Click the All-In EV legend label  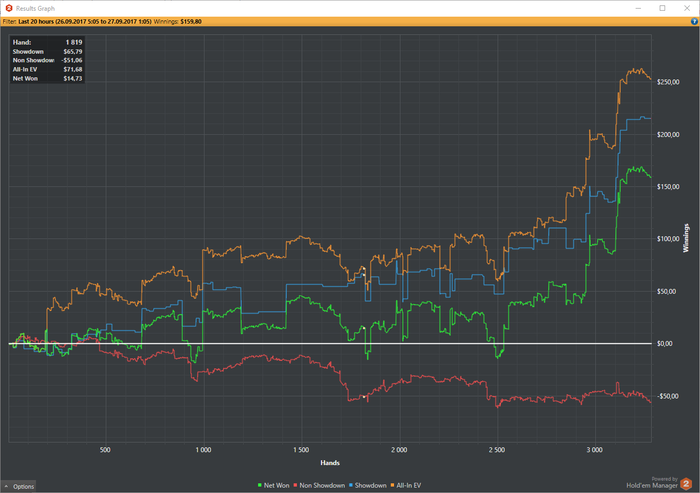pyautogui.click(x=408, y=485)
